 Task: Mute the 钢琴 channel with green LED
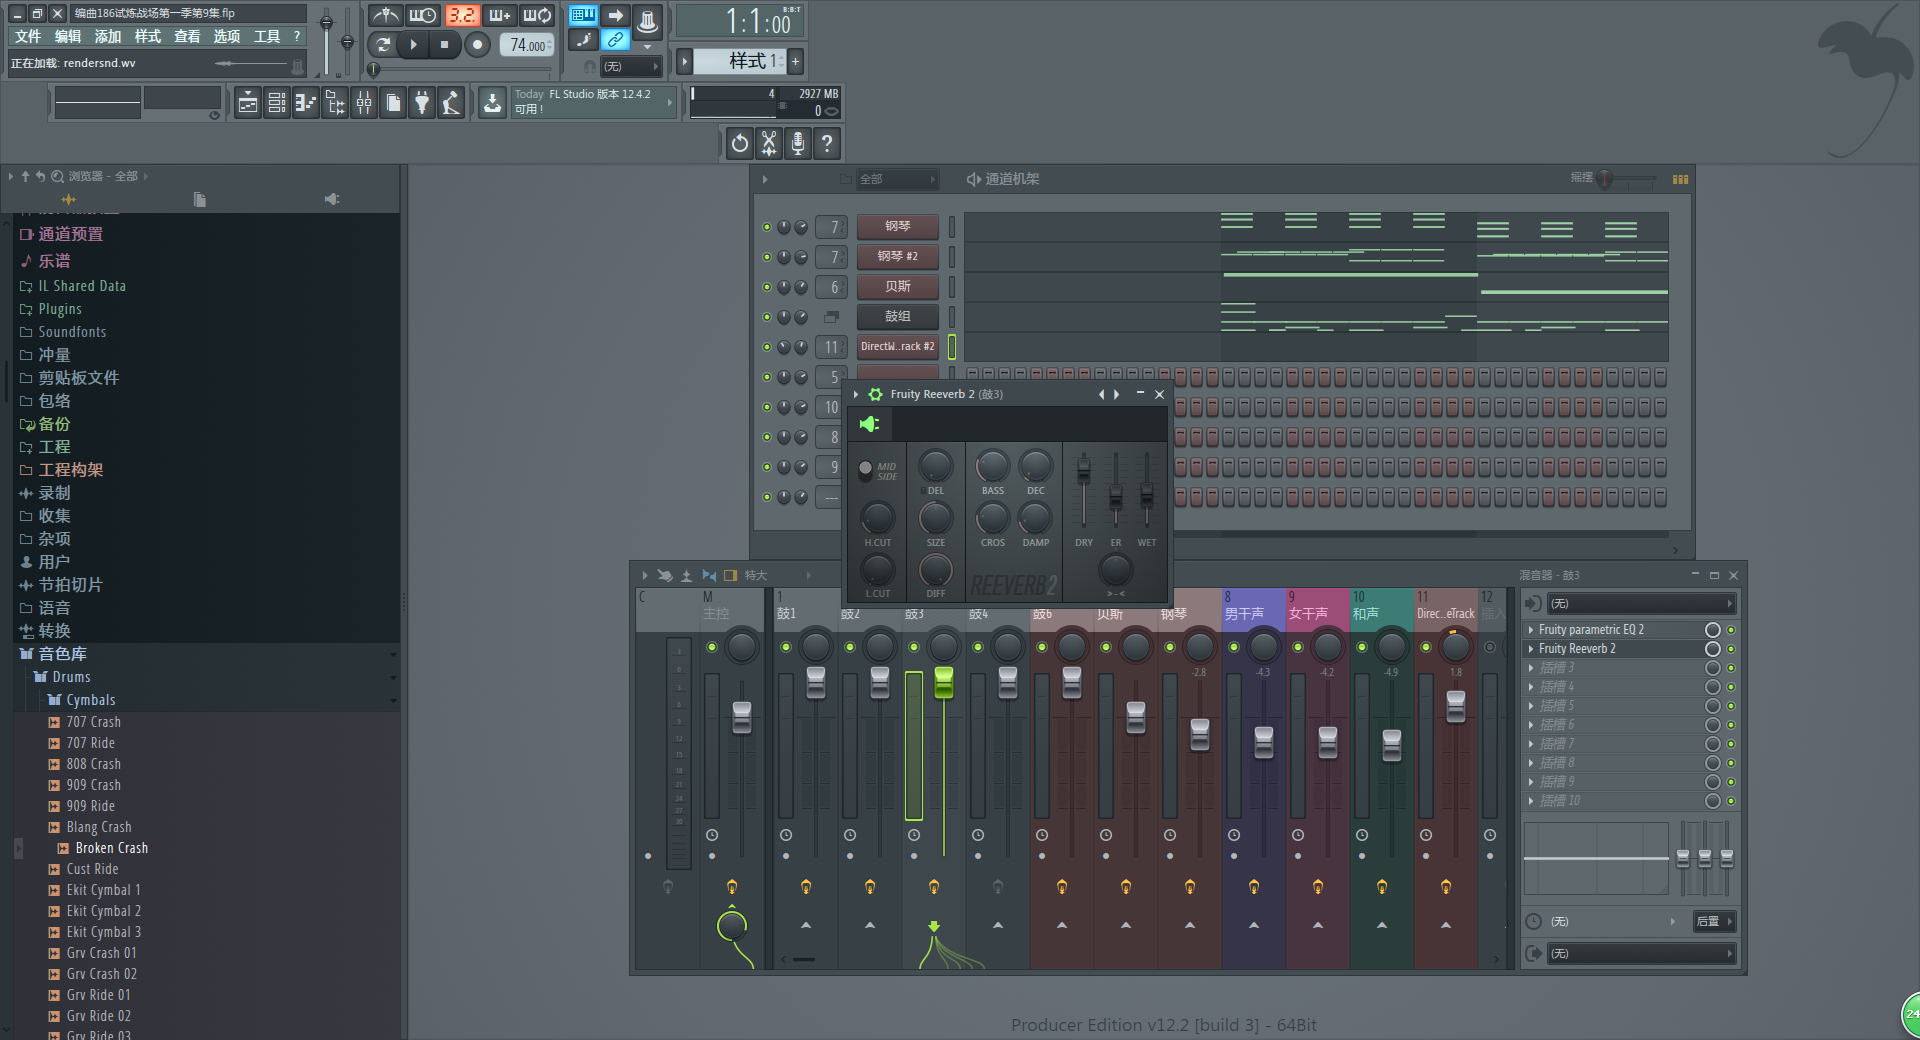tap(767, 227)
